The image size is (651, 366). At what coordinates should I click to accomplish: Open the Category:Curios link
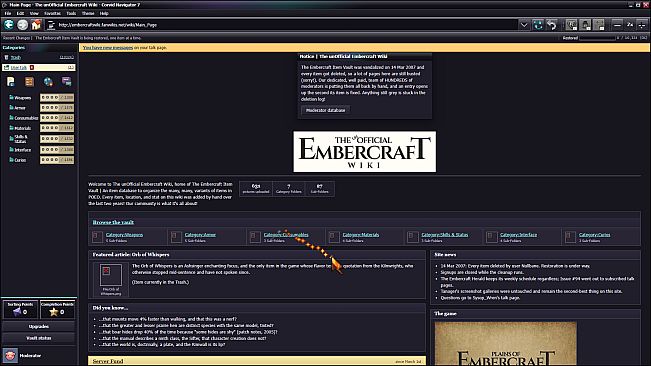tap(595, 235)
